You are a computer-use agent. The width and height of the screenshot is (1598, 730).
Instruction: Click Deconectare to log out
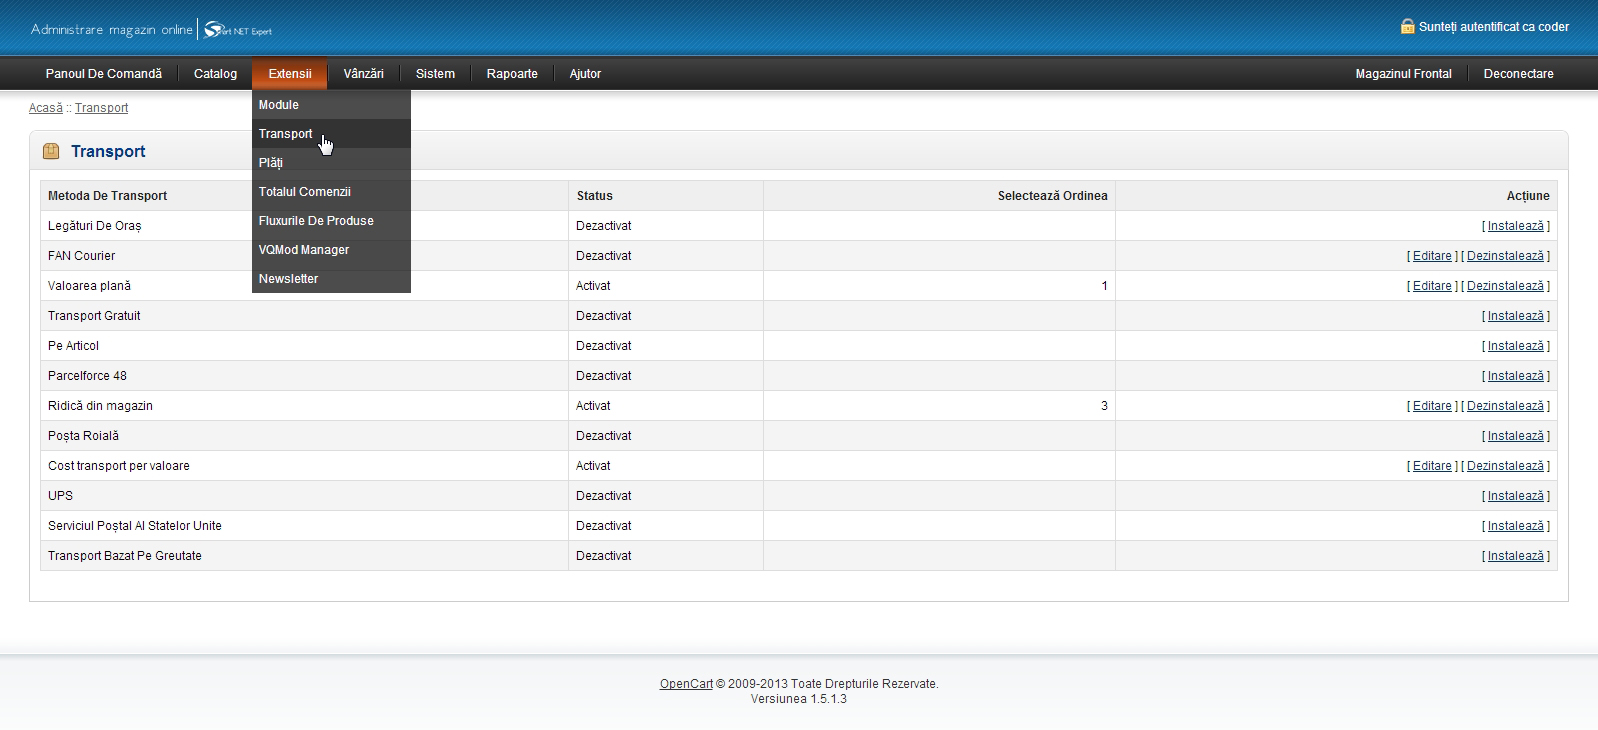1518,74
